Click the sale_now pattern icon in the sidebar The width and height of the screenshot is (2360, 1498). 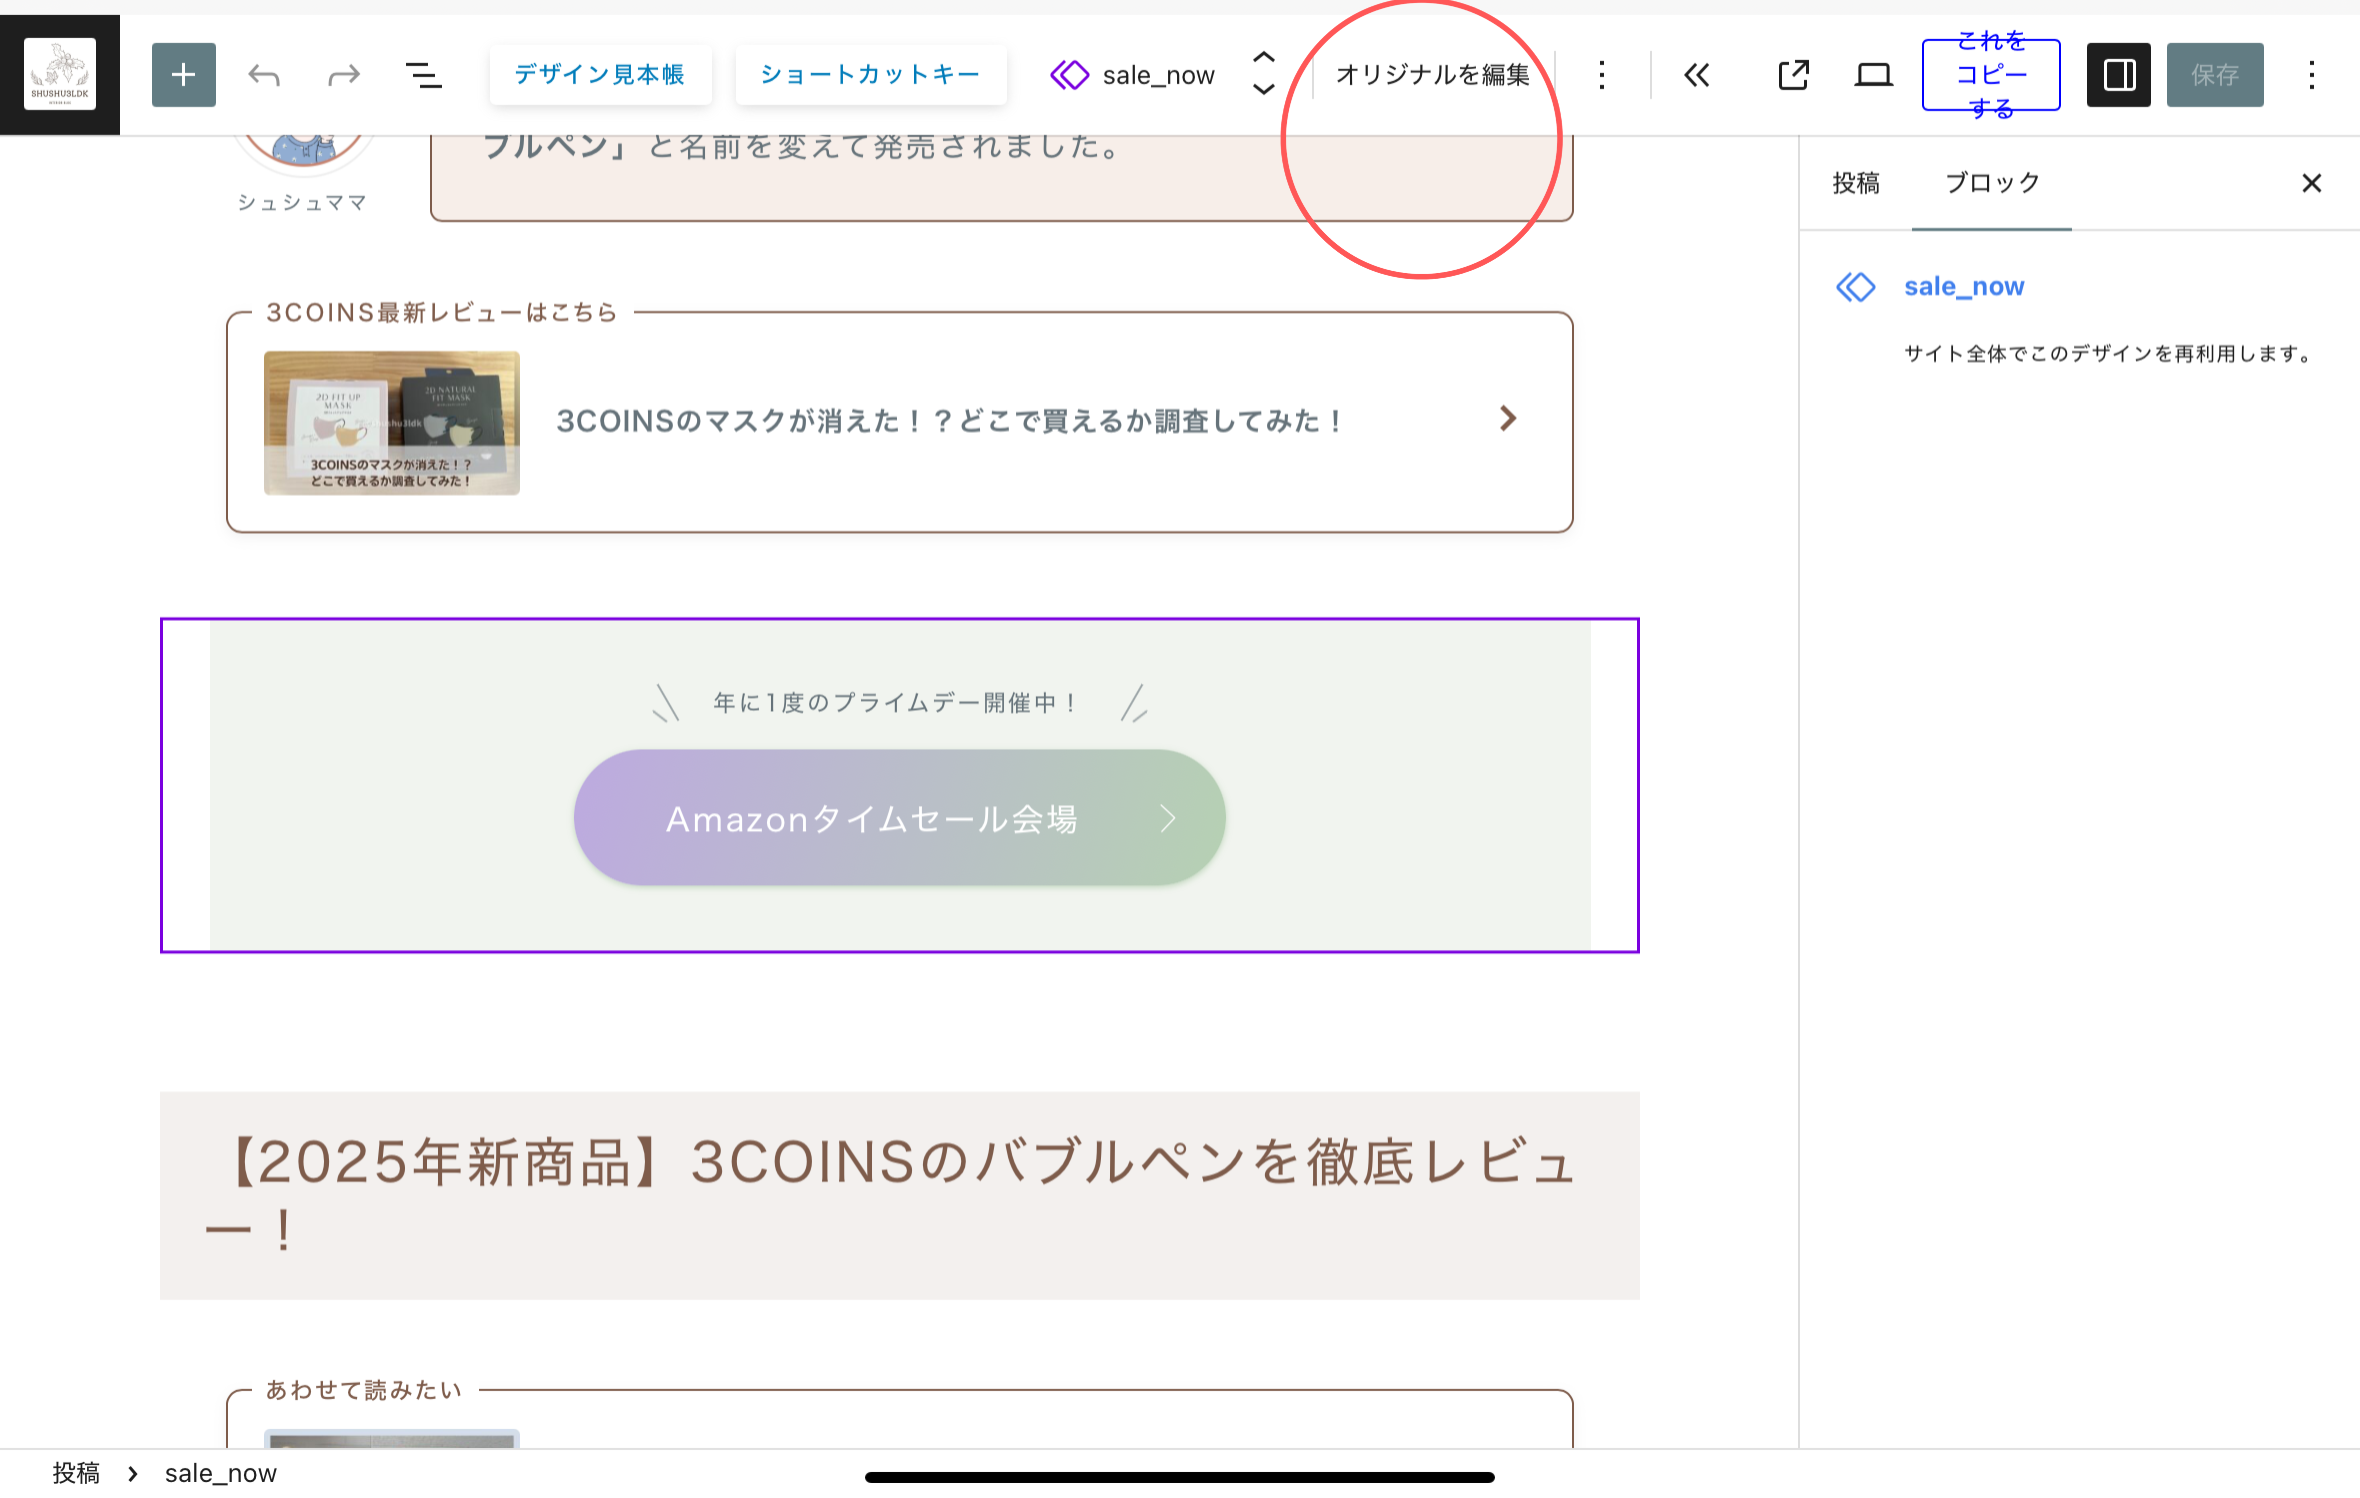[1856, 287]
